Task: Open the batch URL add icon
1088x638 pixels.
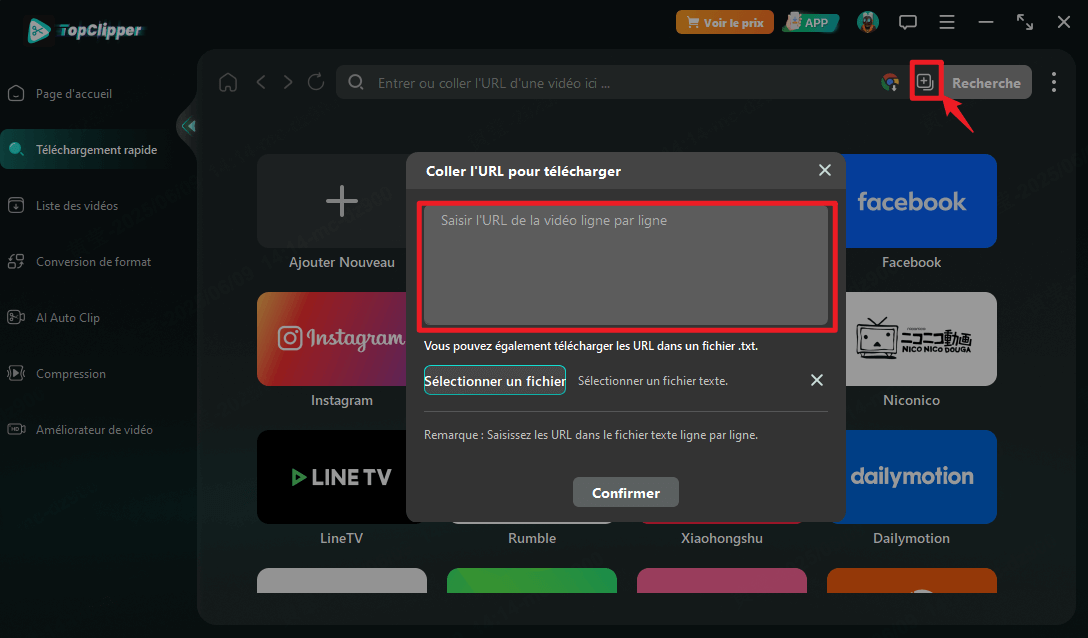Action: [x=924, y=82]
